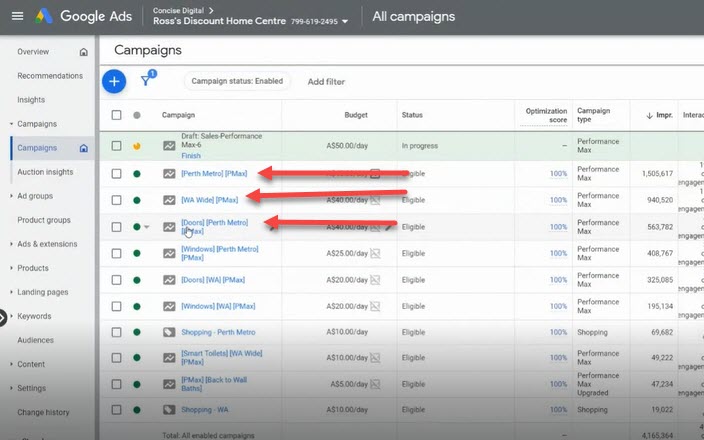Select all campaigns with header checkbox

pos(116,115)
